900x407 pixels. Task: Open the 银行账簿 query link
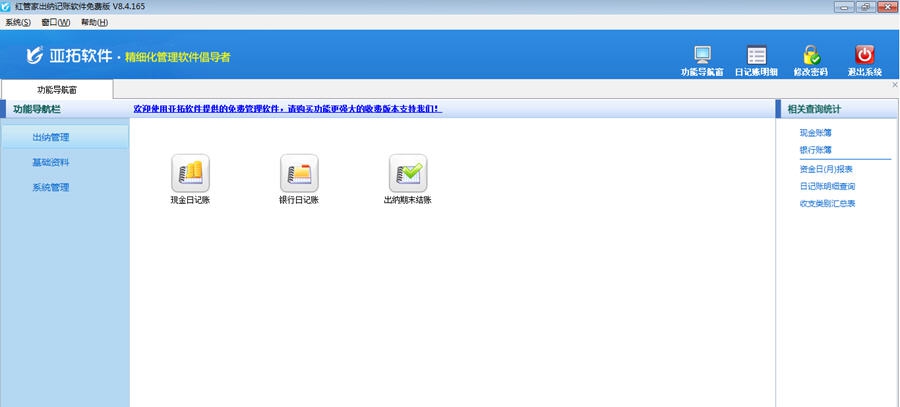(x=816, y=150)
